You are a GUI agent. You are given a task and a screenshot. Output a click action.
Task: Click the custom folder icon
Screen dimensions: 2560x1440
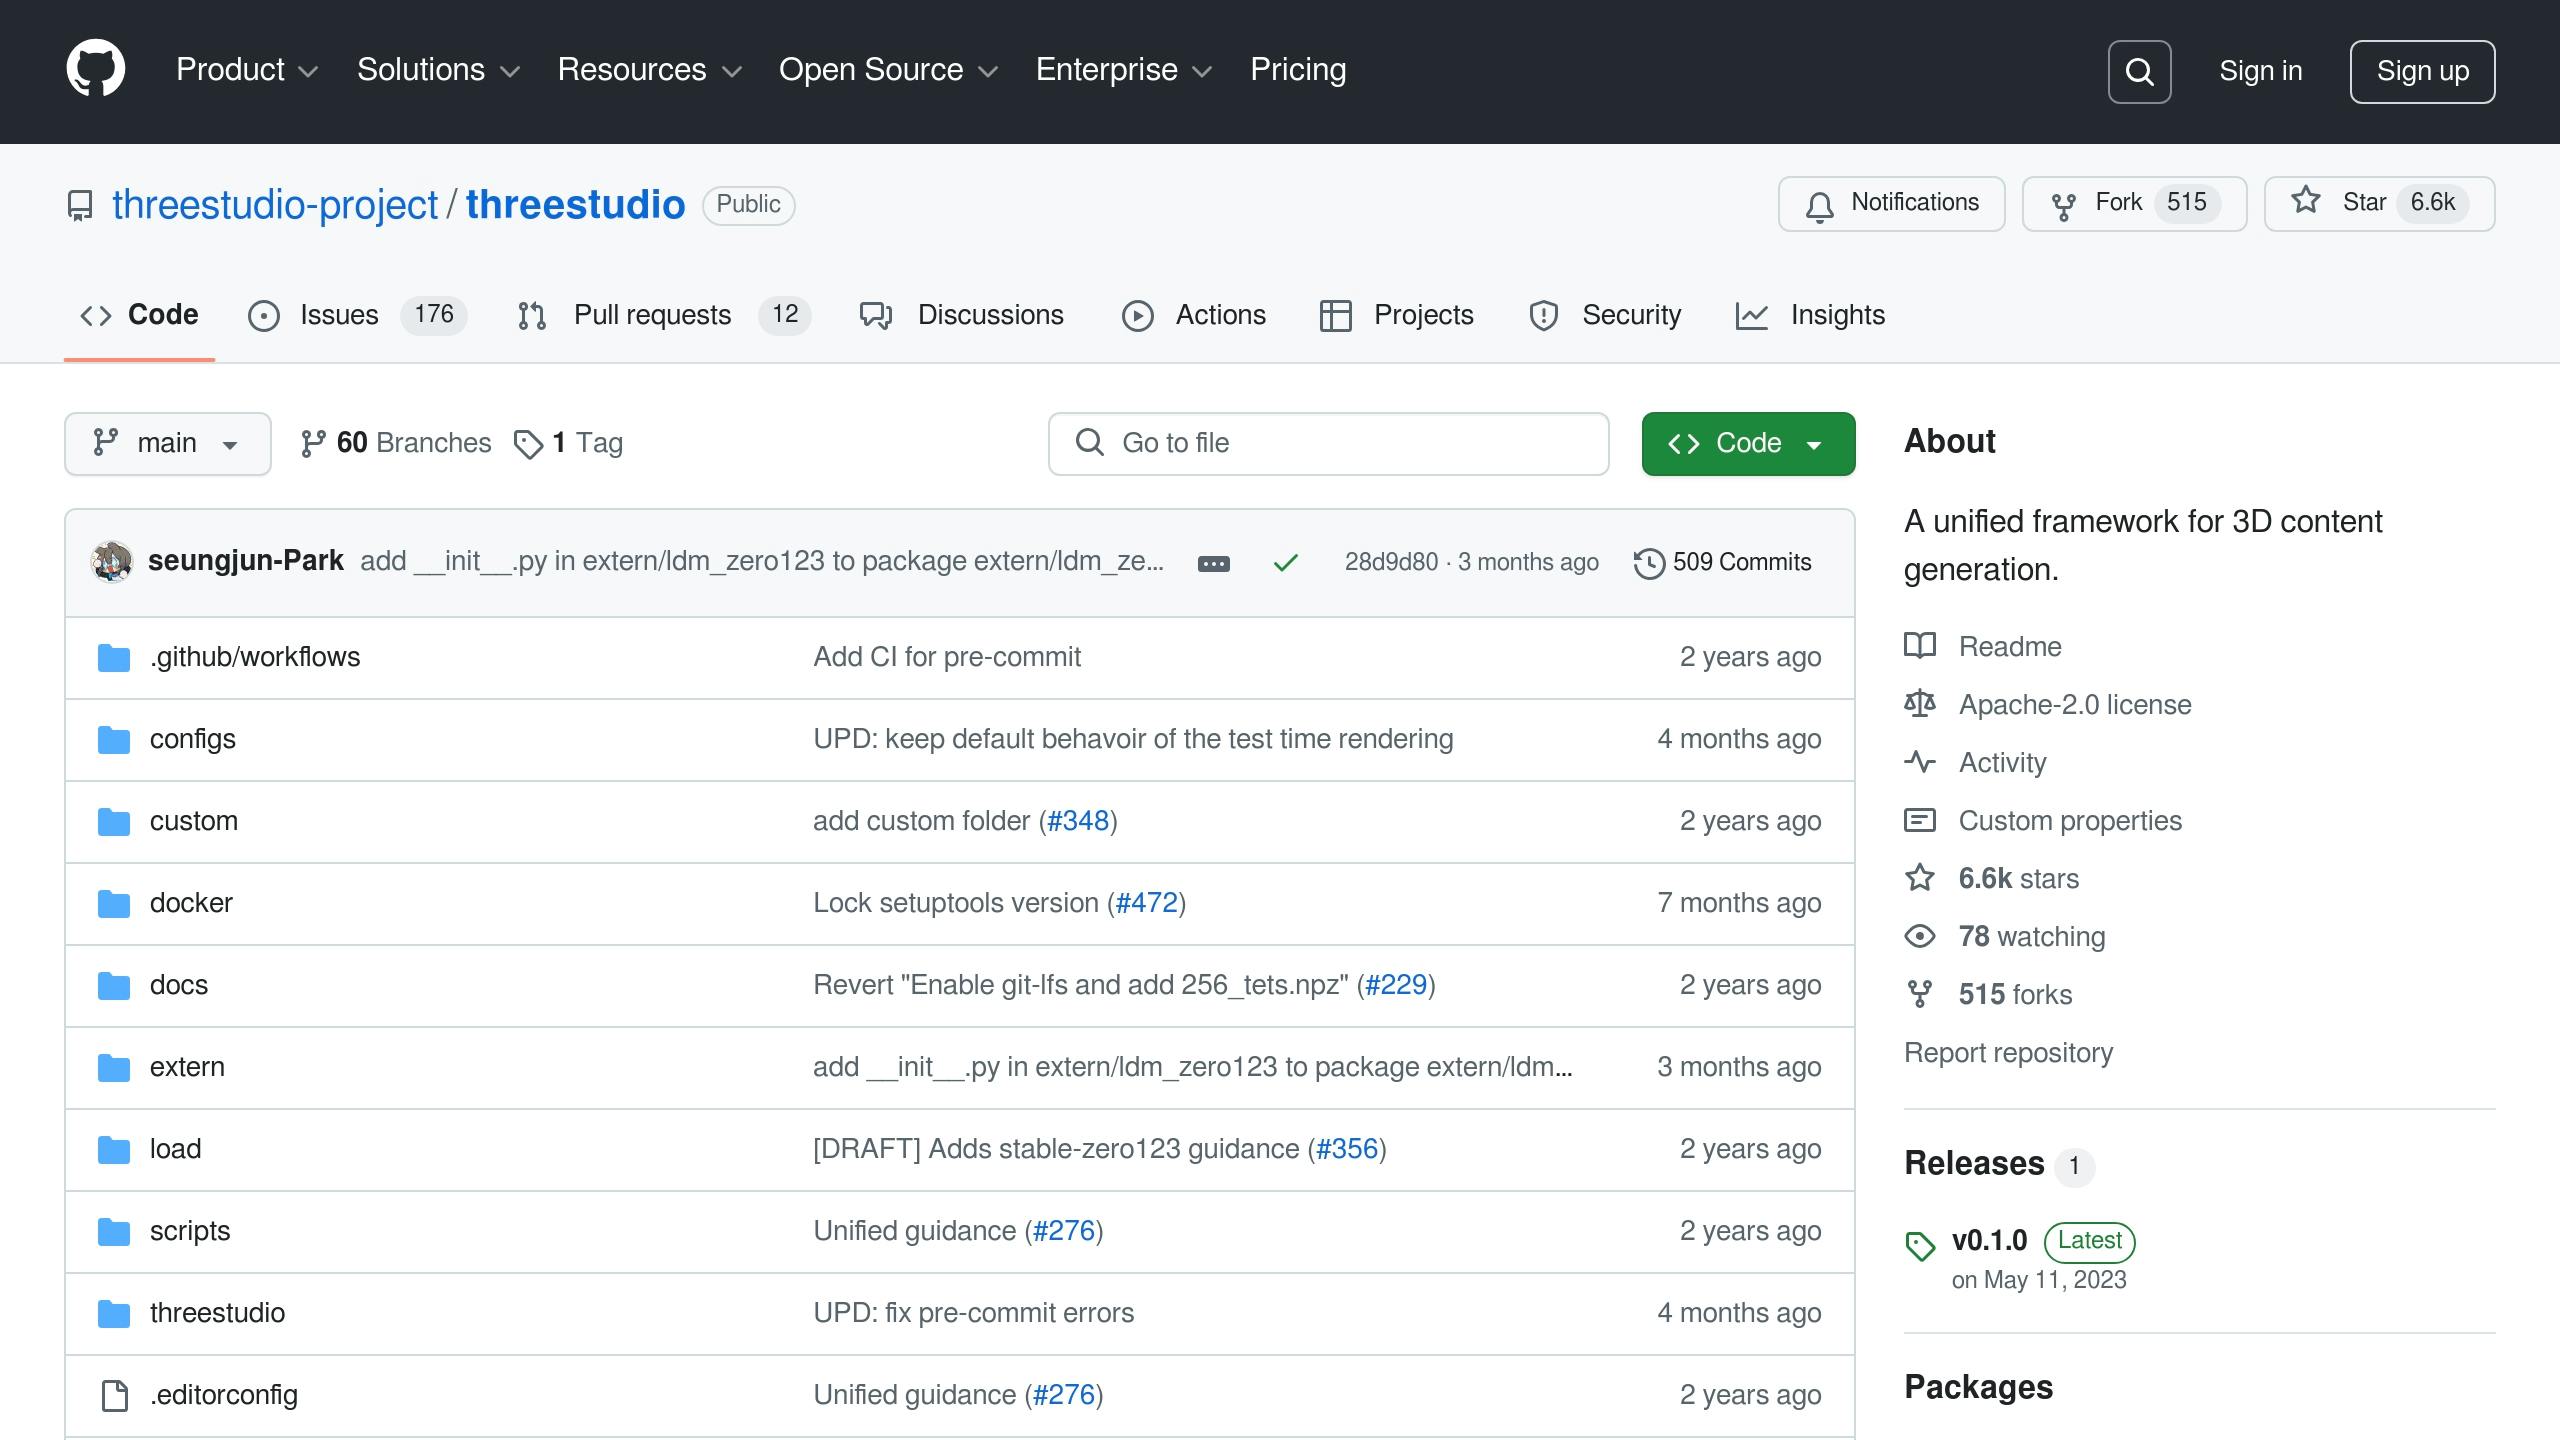pyautogui.click(x=114, y=821)
